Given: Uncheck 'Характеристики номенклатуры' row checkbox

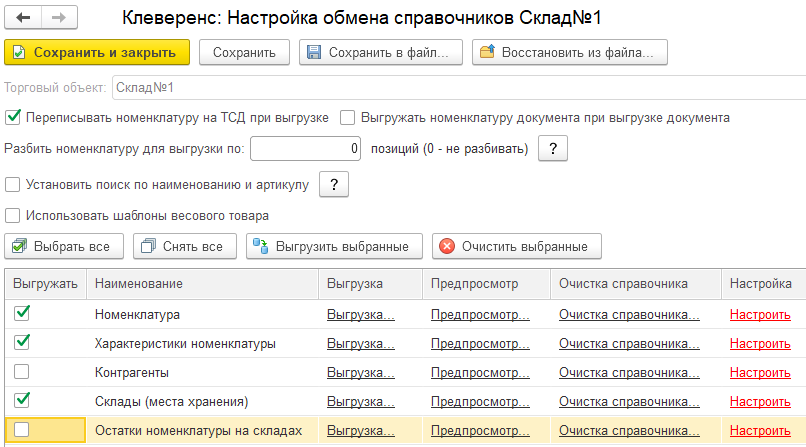Looking at the screenshot, I should pos(22,343).
